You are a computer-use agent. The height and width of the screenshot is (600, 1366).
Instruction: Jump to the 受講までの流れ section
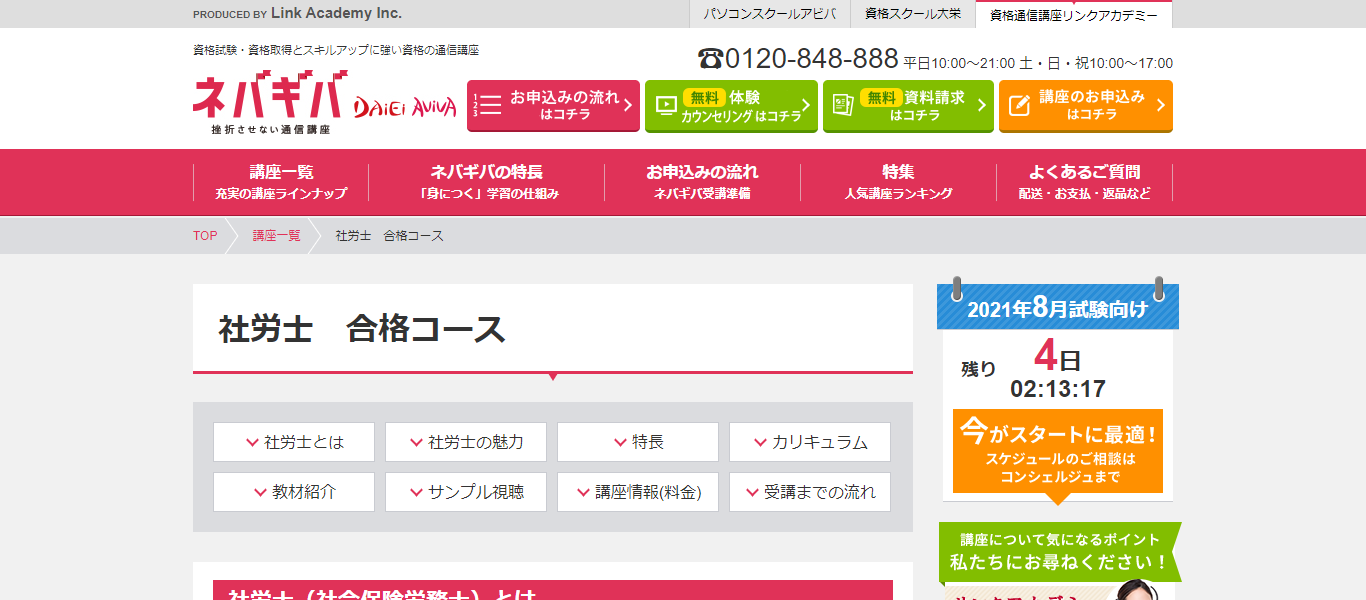point(810,492)
